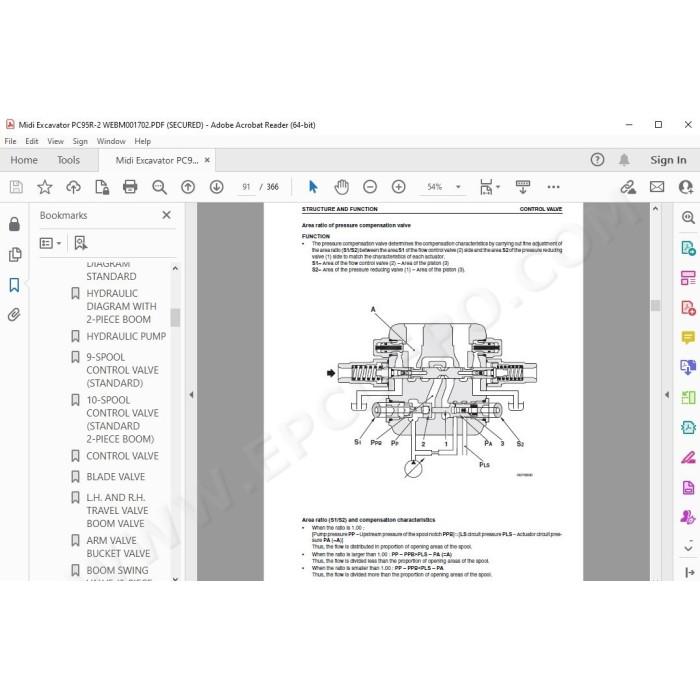Open the fit page view options
This screenshot has width=700, height=700.
tap(490, 187)
